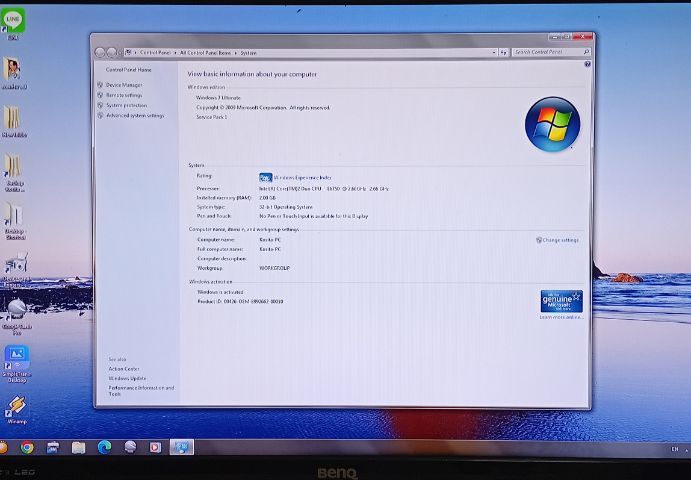The height and width of the screenshot is (480, 691).
Task: Click Change settings for computer name
Action: coord(560,240)
